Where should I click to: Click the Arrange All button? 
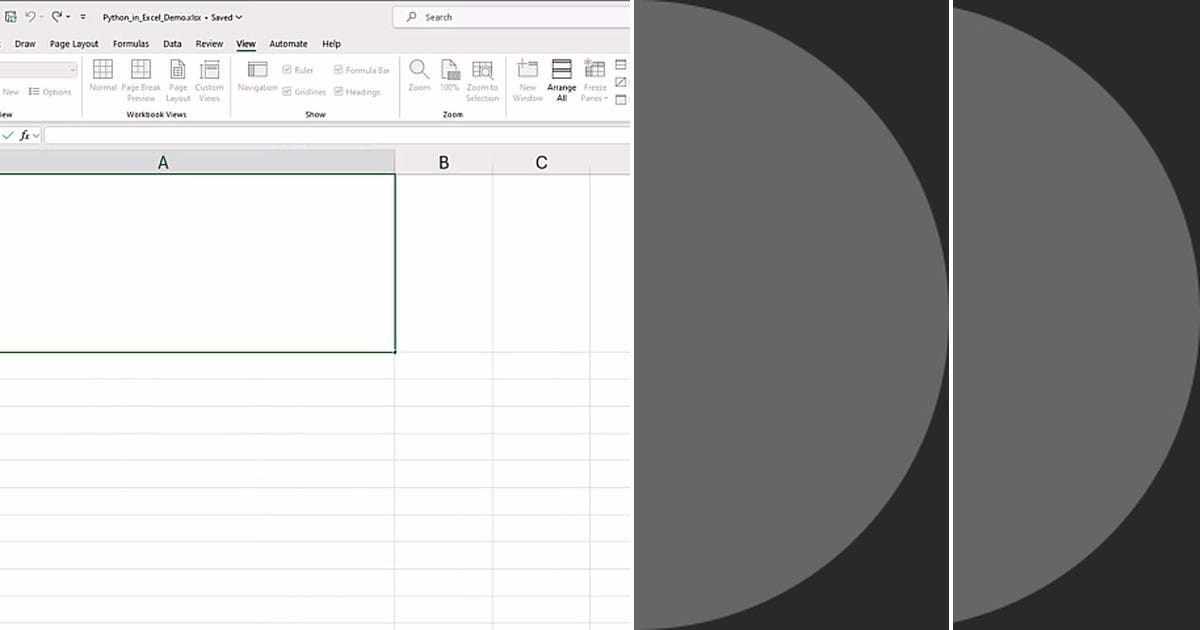pyautogui.click(x=561, y=79)
